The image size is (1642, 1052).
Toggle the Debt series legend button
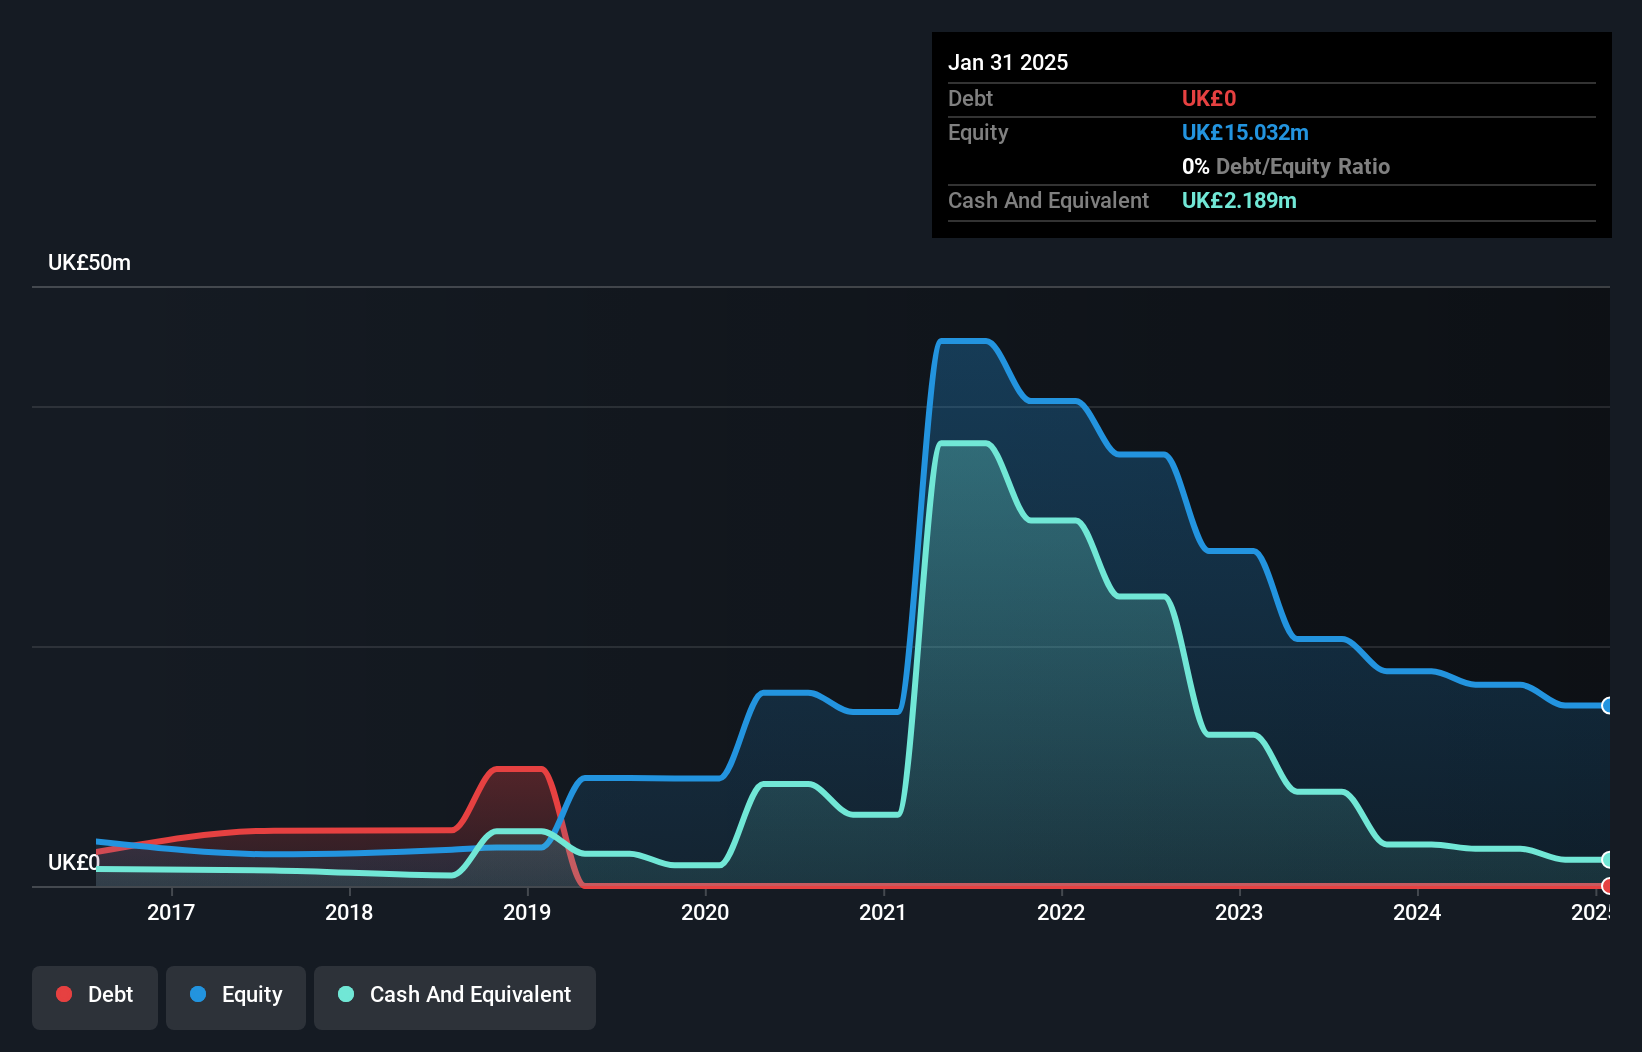tap(95, 997)
